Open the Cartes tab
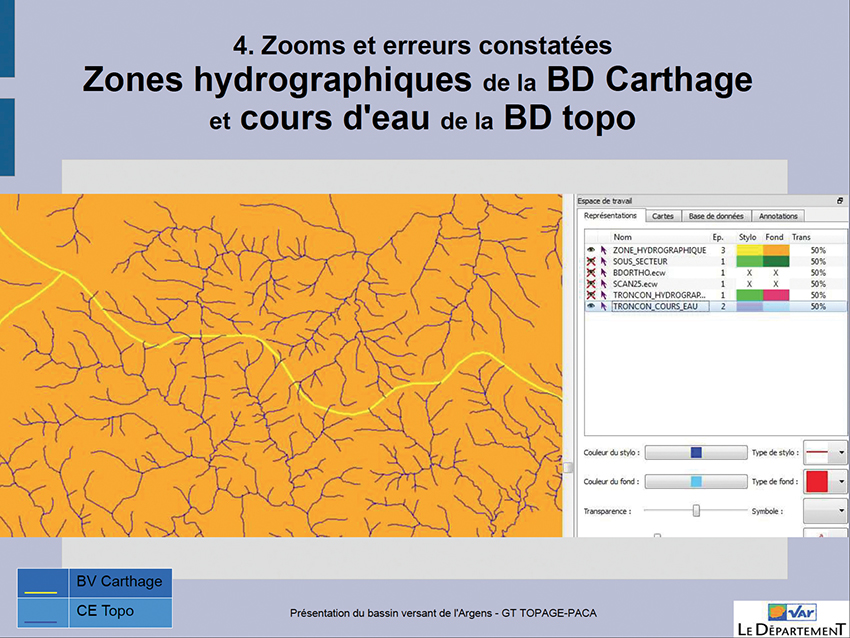The image size is (850, 638). 663,216
